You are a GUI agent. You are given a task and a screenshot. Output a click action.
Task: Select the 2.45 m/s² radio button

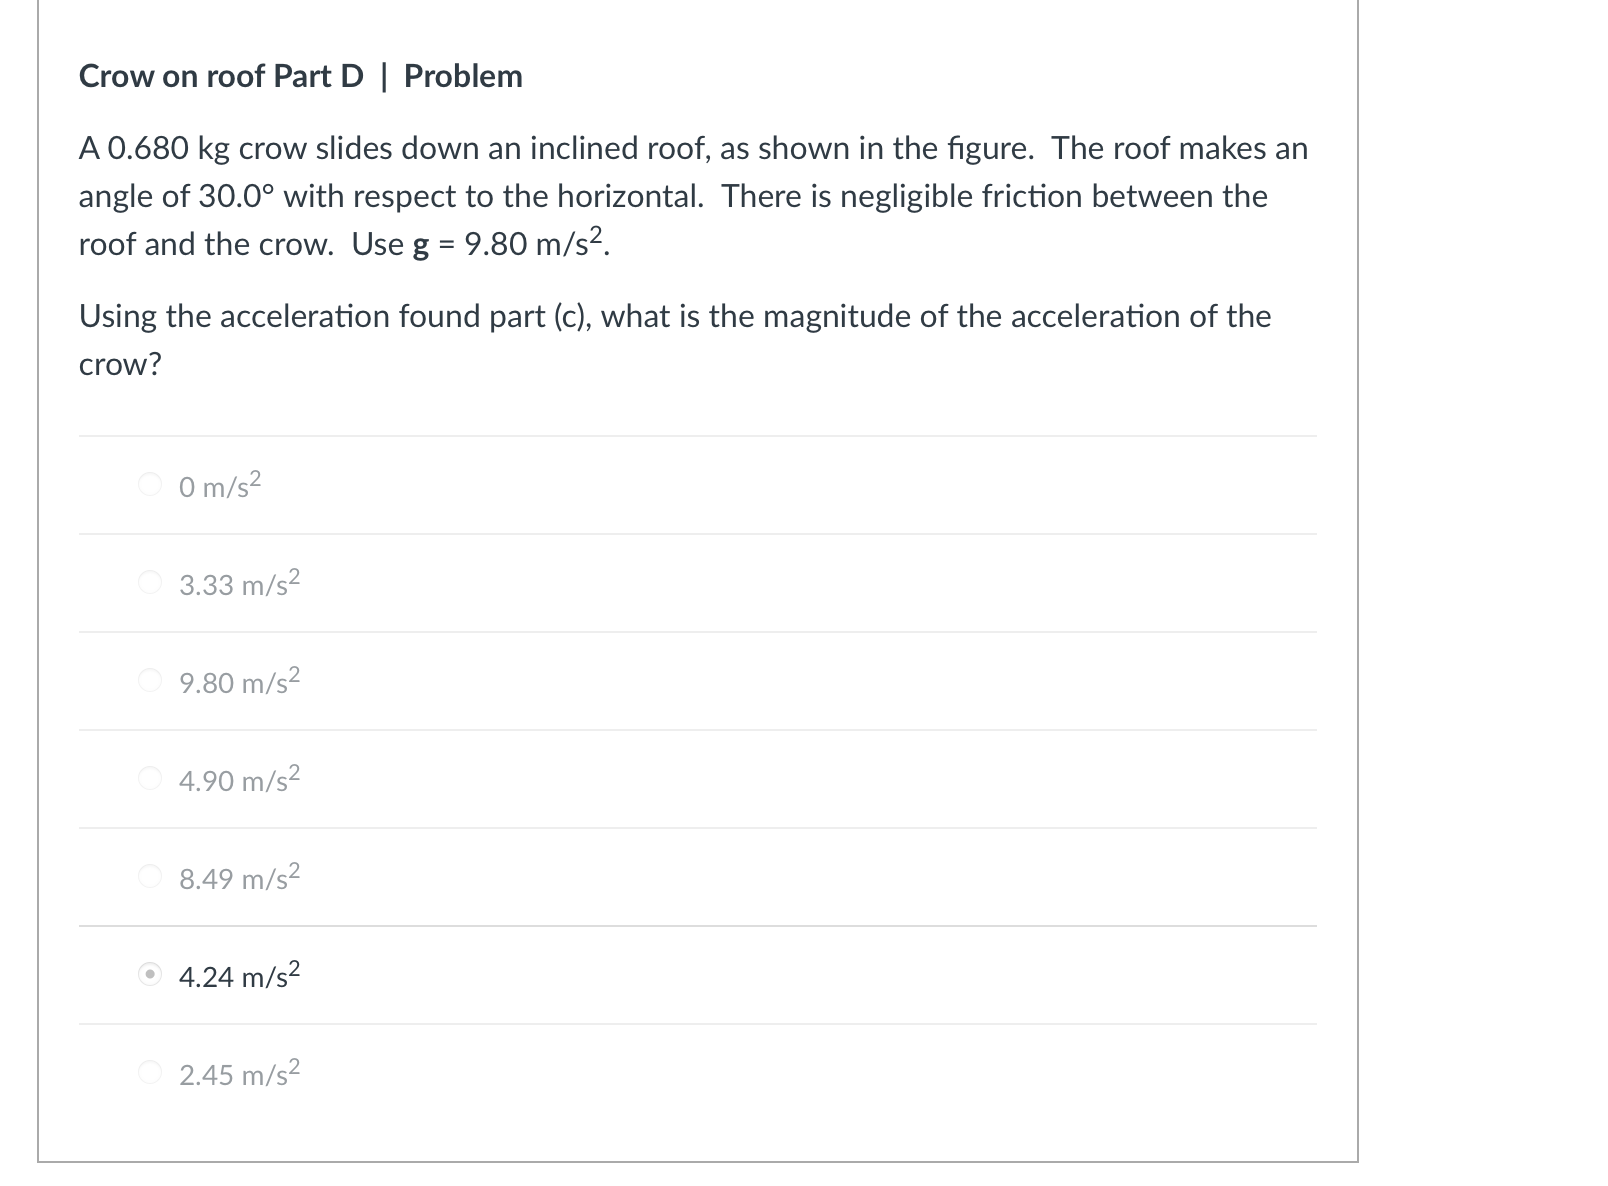(148, 1073)
